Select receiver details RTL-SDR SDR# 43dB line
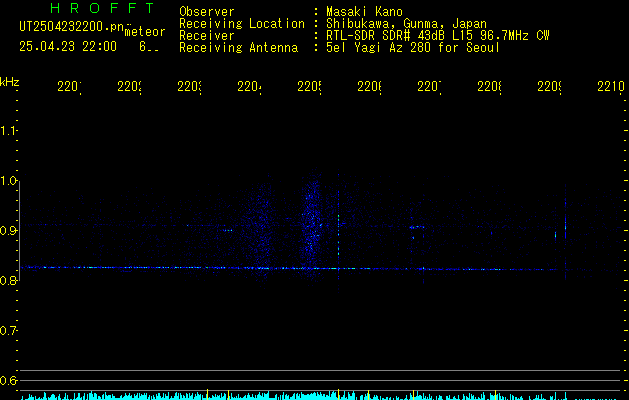This screenshot has height=400, width=629. tap(438, 36)
